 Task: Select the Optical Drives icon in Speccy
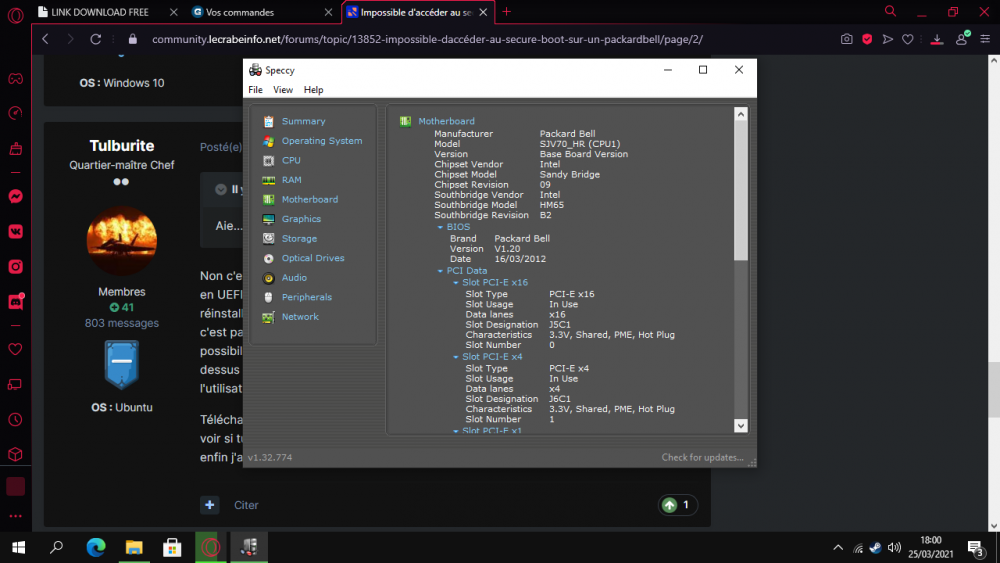coord(268,258)
